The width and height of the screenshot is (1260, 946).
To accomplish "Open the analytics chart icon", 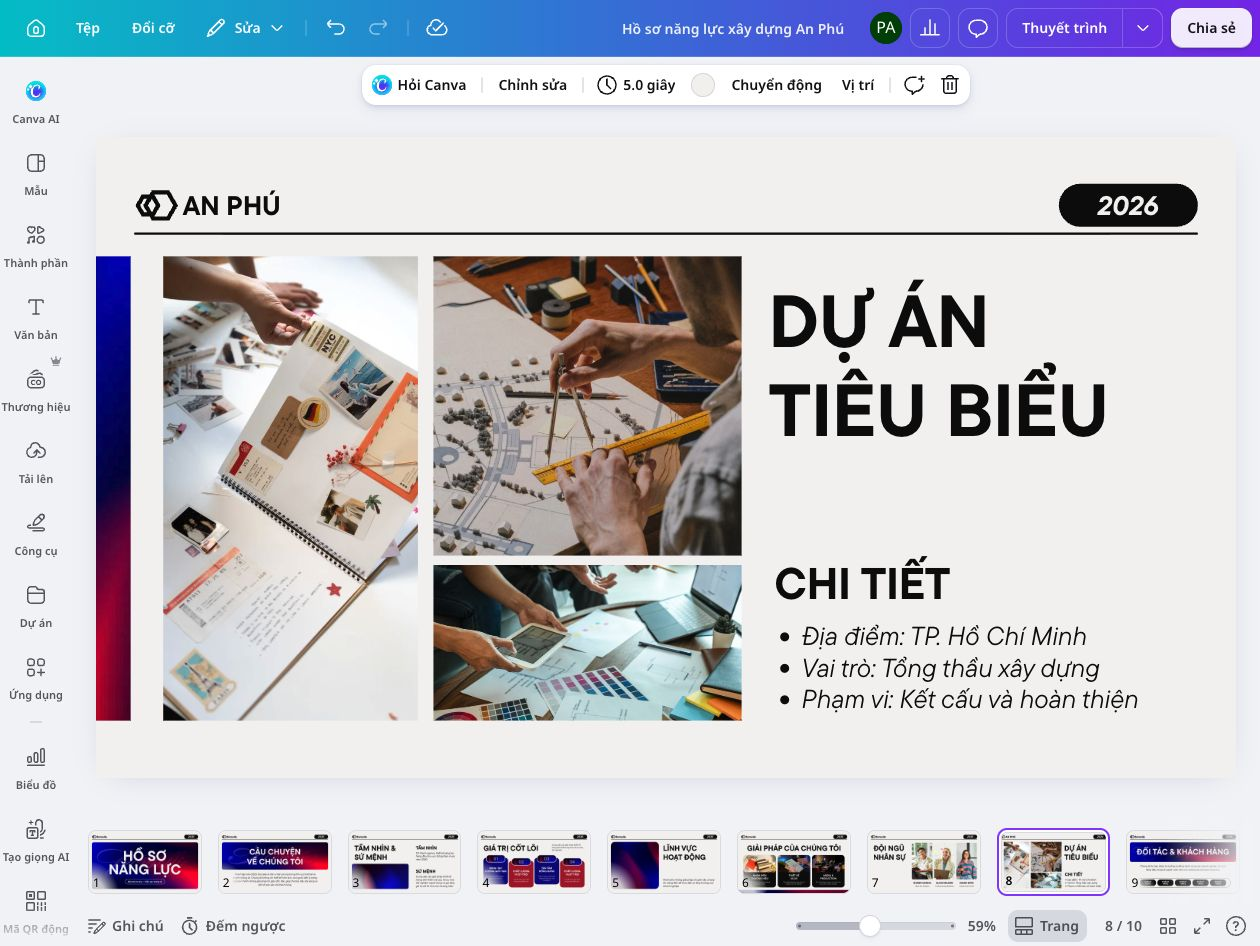I will [x=930, y=28].
